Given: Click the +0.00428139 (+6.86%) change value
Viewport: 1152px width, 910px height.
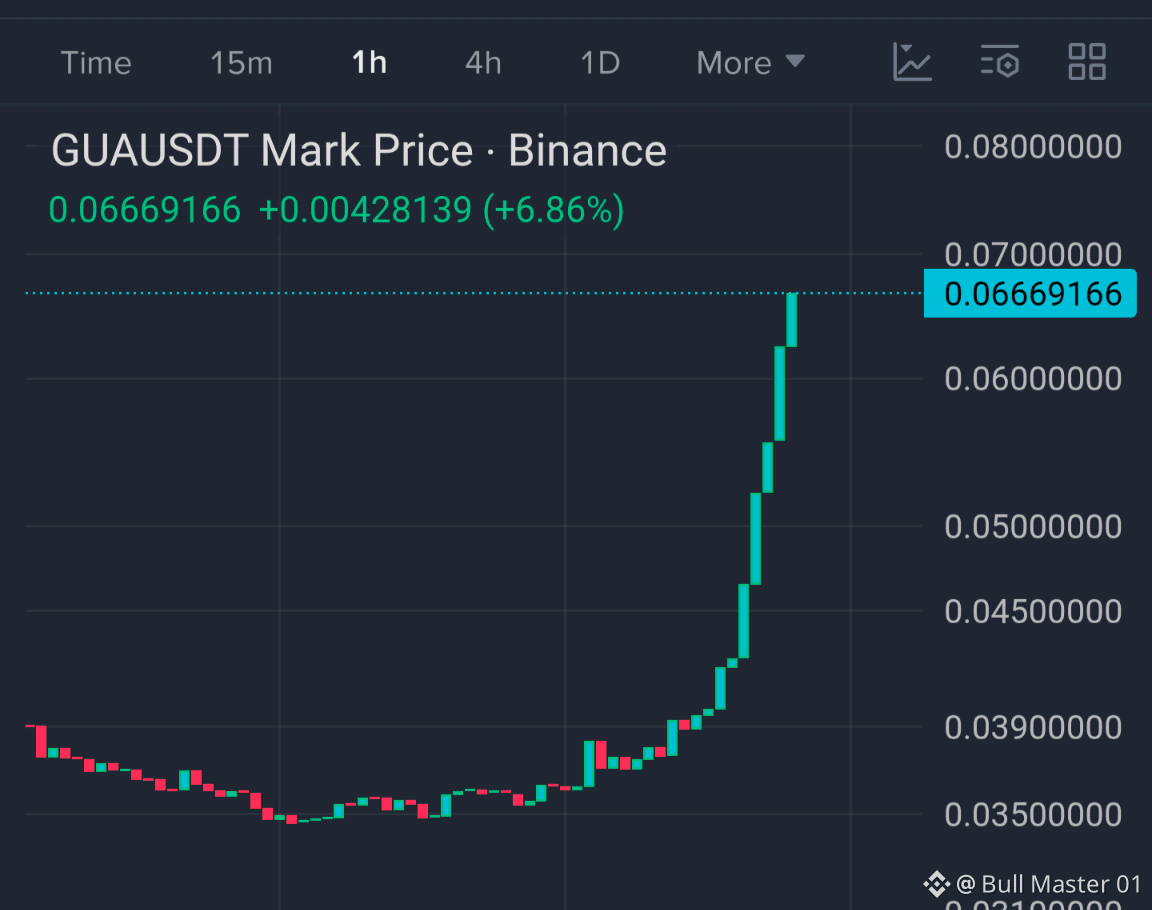Looking at the screenshot, I should coord(441,210).
